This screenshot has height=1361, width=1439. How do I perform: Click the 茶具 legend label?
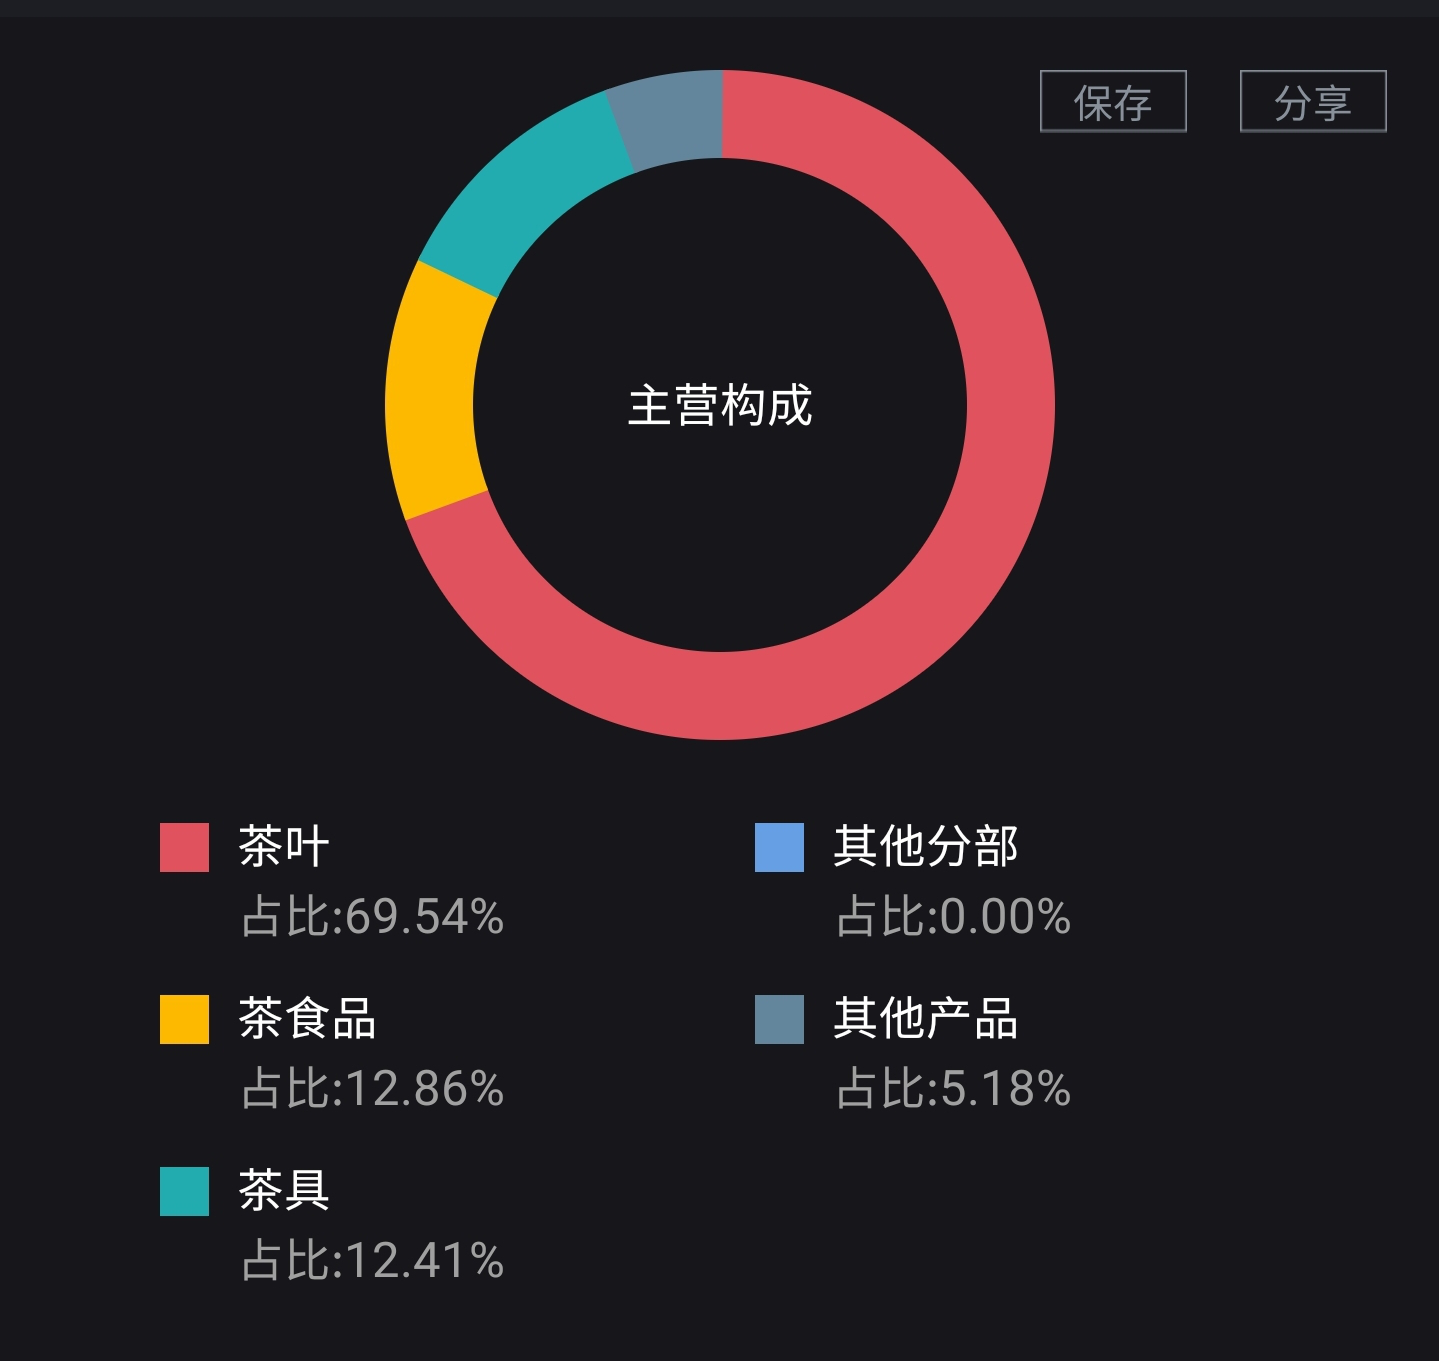click(x=284, y=1190)
